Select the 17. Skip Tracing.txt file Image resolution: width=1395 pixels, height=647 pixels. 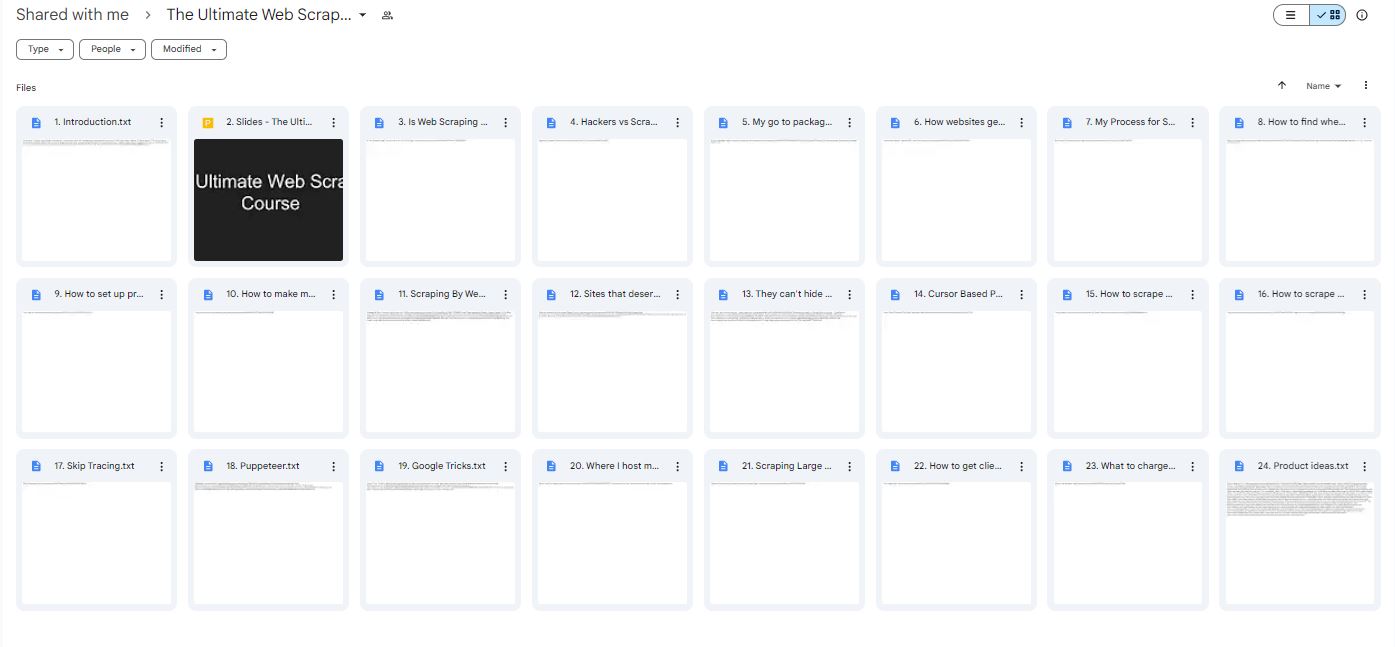click(x=94, y=466)
